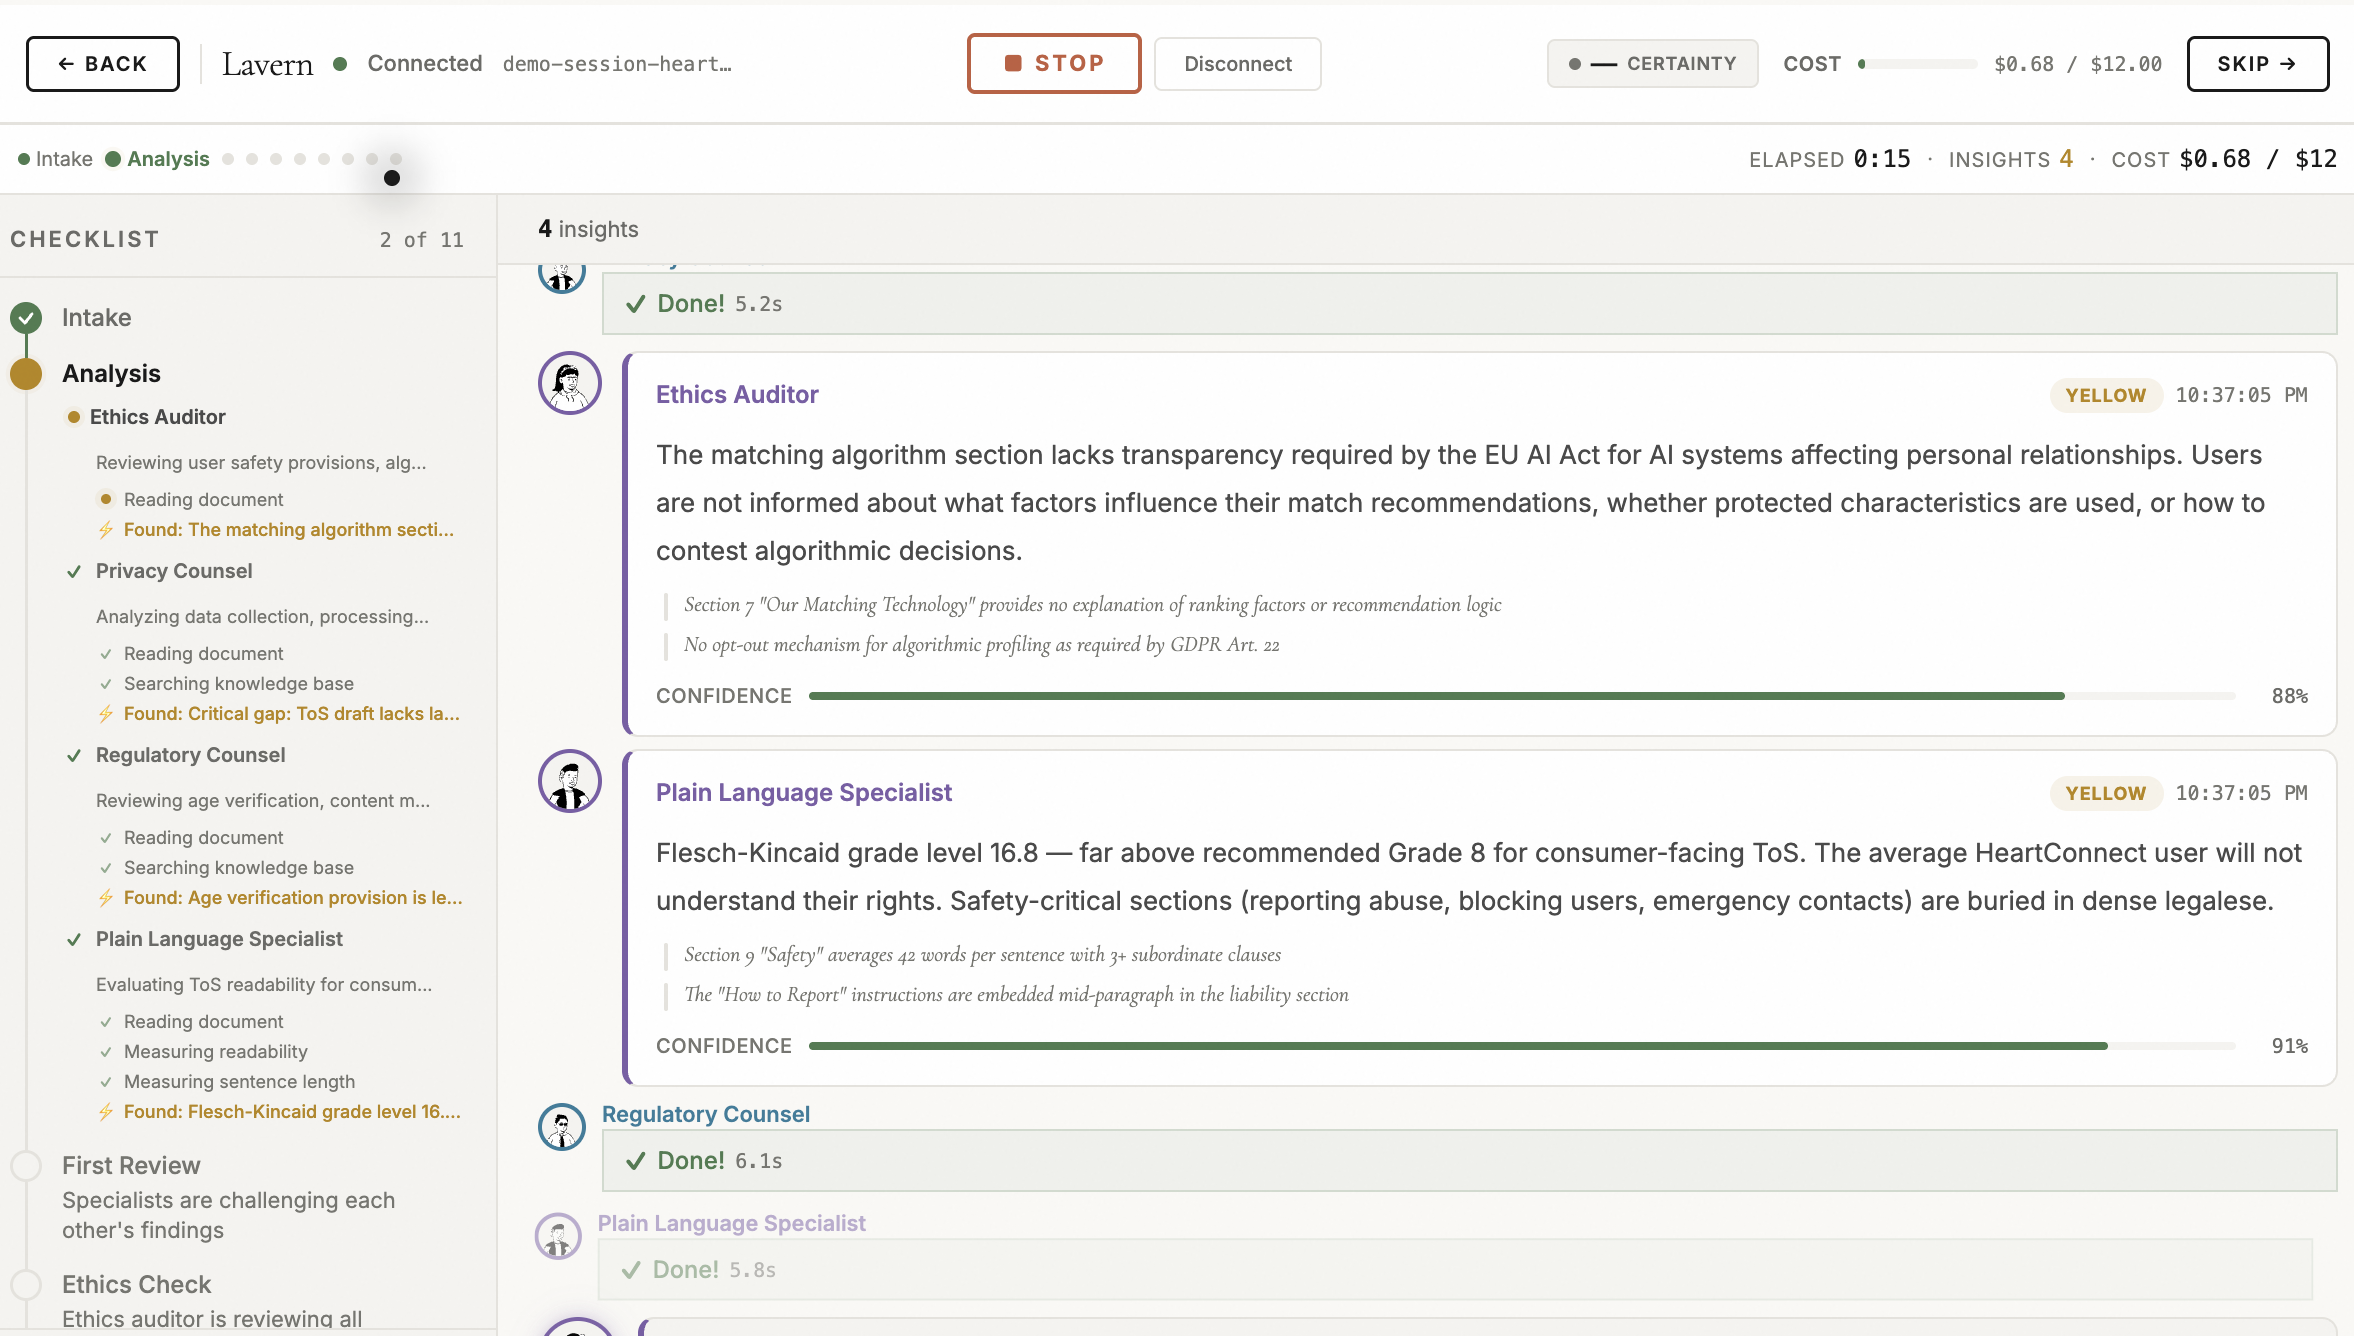
Task: Click the INSIGHTS 4 counter
Action: point(2010,159)
